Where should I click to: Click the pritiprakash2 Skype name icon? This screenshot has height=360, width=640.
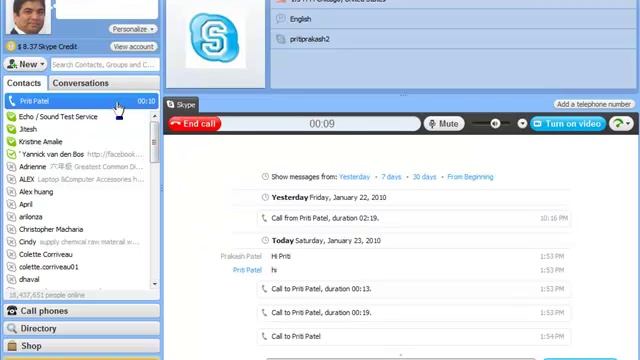(280, 39)
